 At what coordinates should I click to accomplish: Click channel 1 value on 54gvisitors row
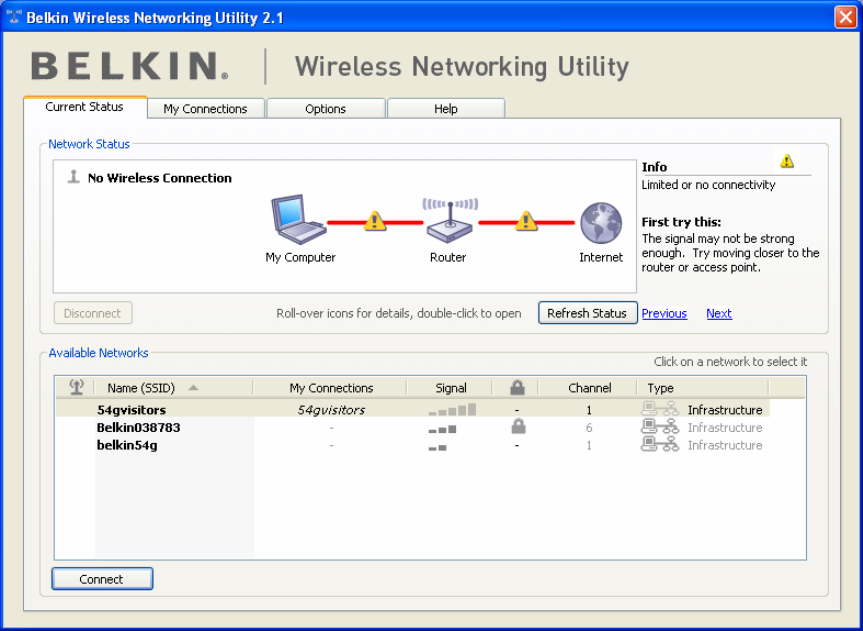589,410
